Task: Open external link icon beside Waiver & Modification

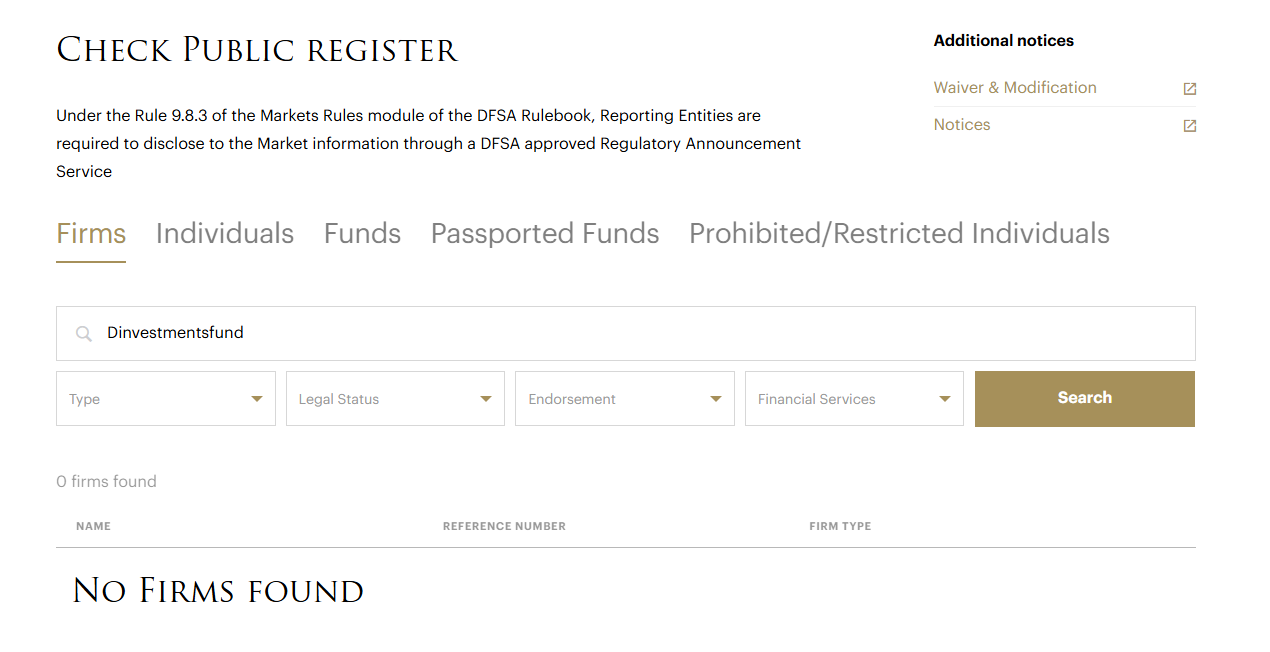Action: 1189,89
